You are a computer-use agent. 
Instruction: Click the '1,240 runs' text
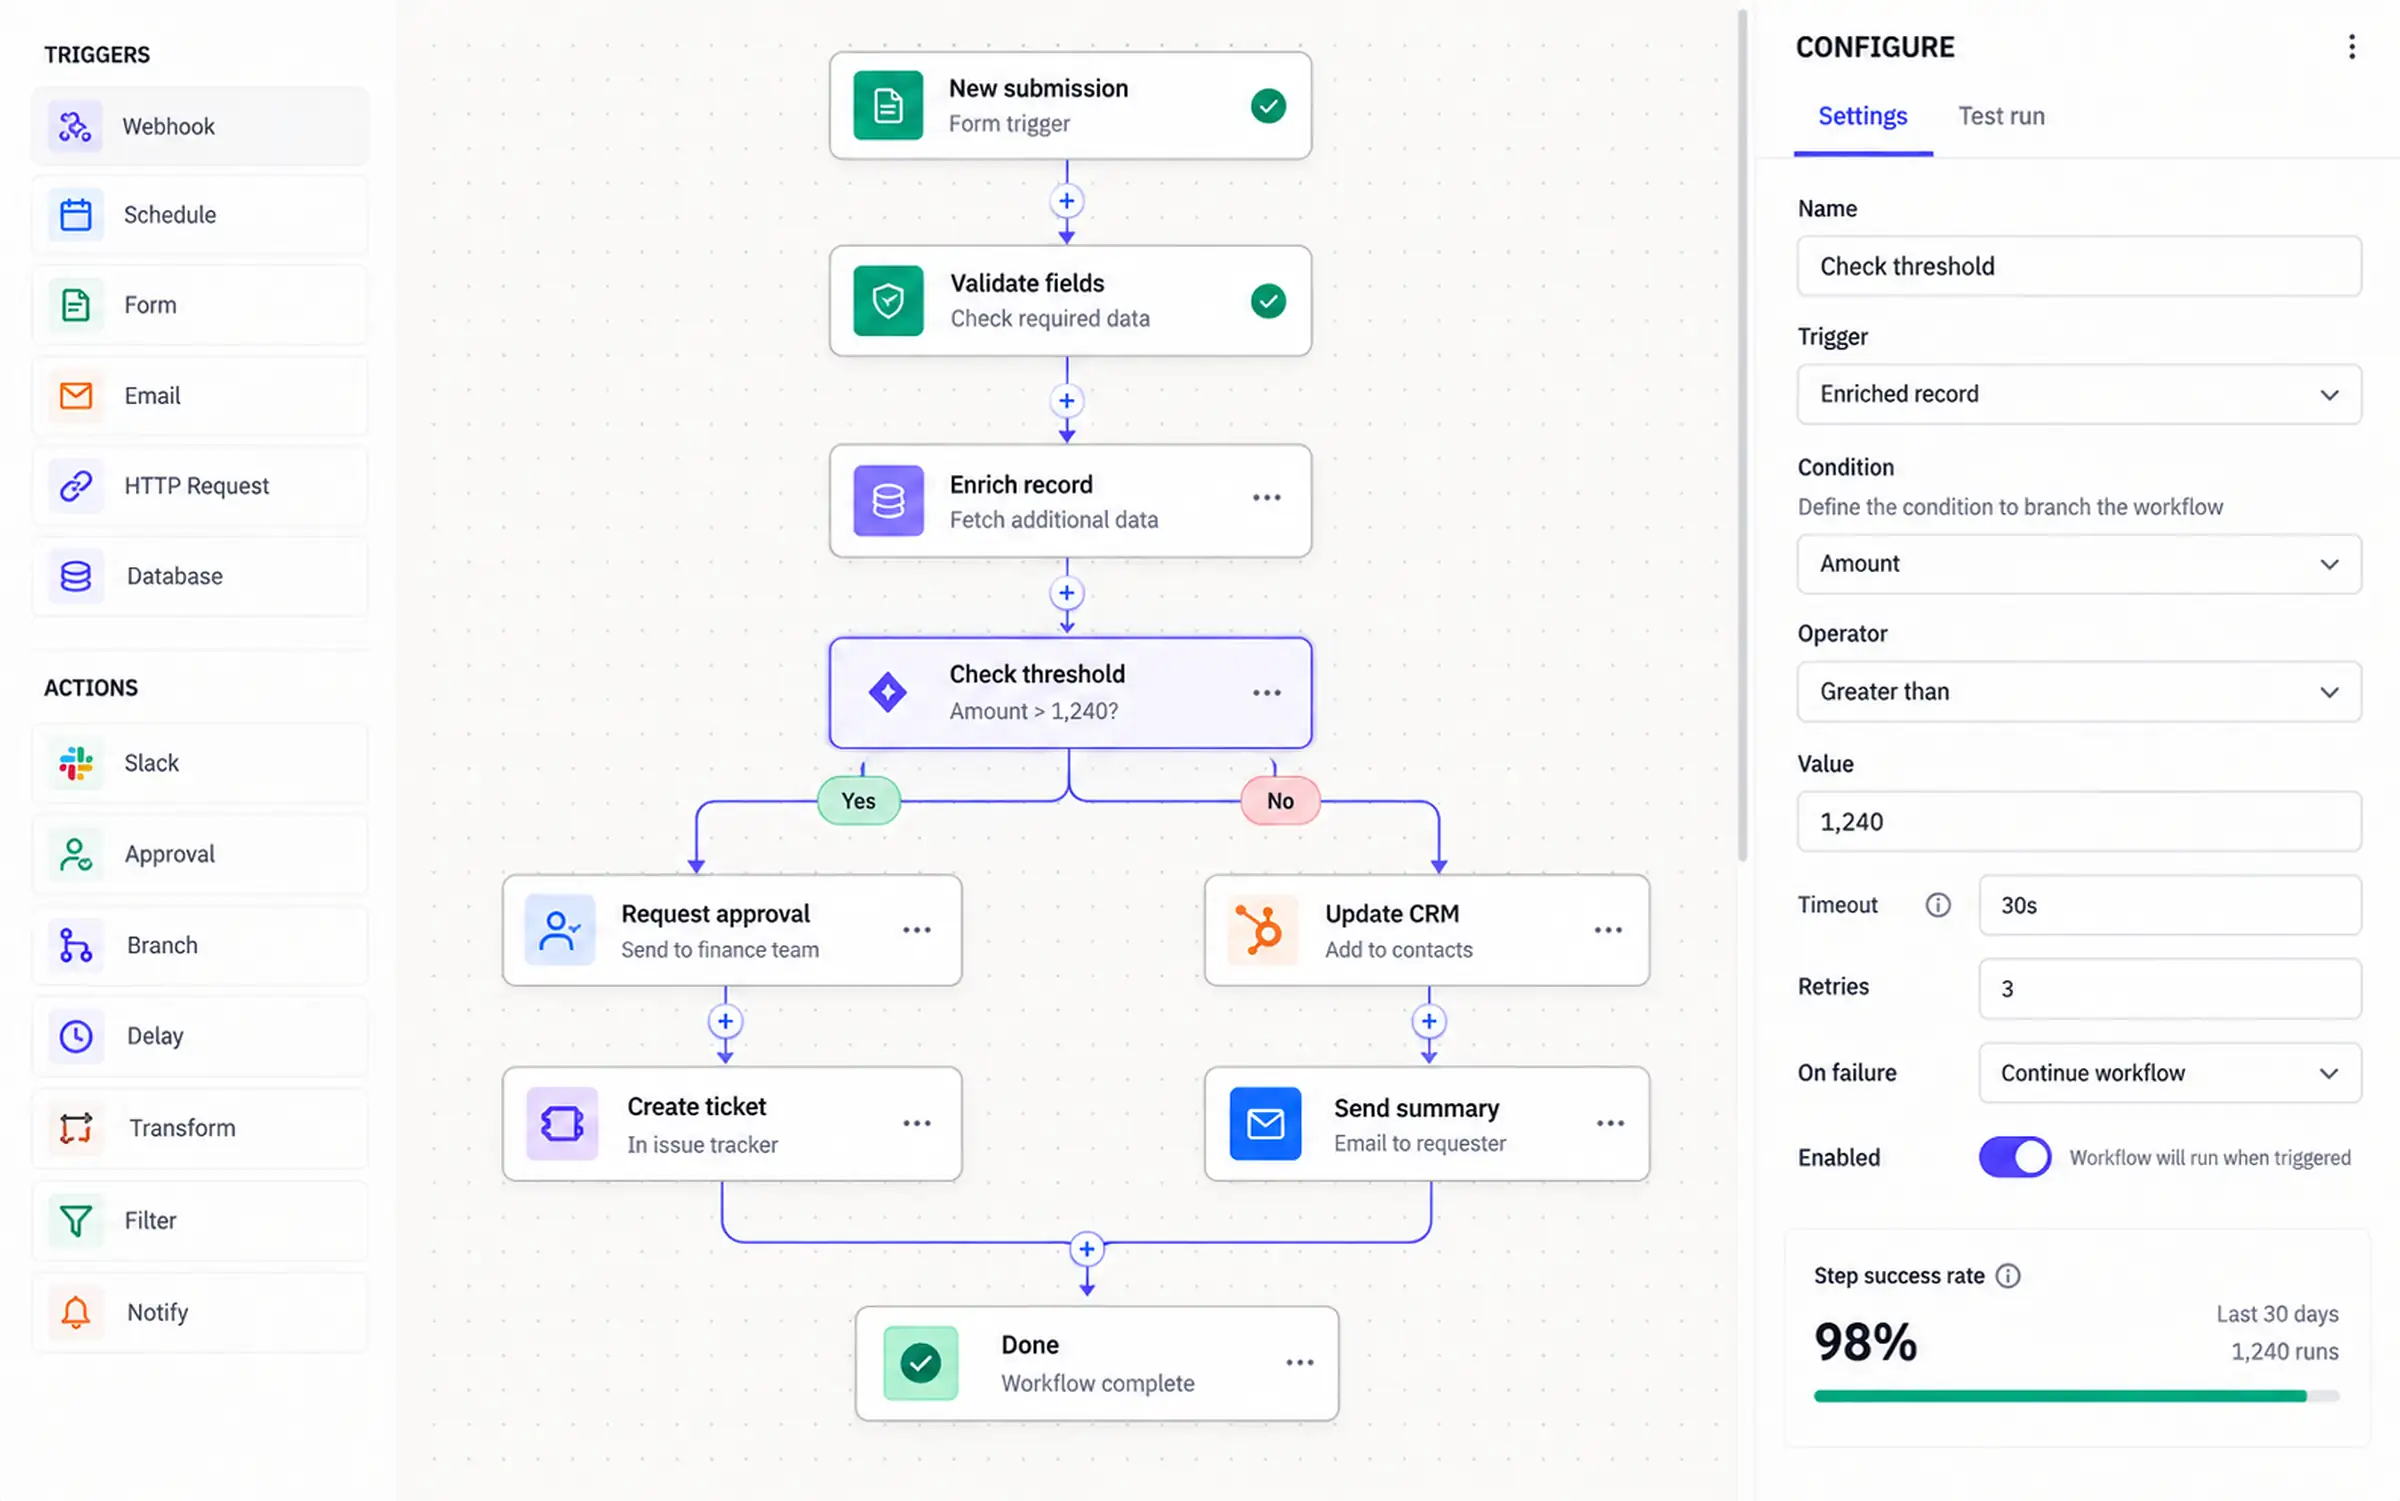[x=2285, y=1352]
